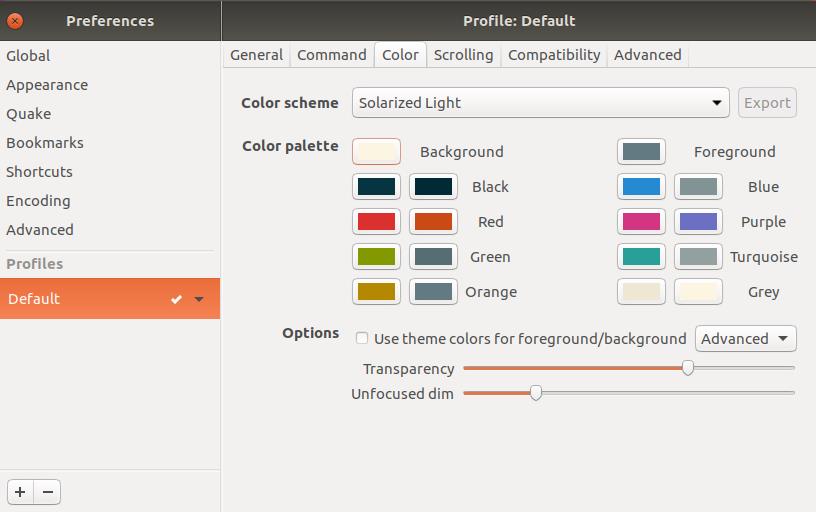Click the Unfocused dim slider handle
816x512 pixels.
pos(536,393)
